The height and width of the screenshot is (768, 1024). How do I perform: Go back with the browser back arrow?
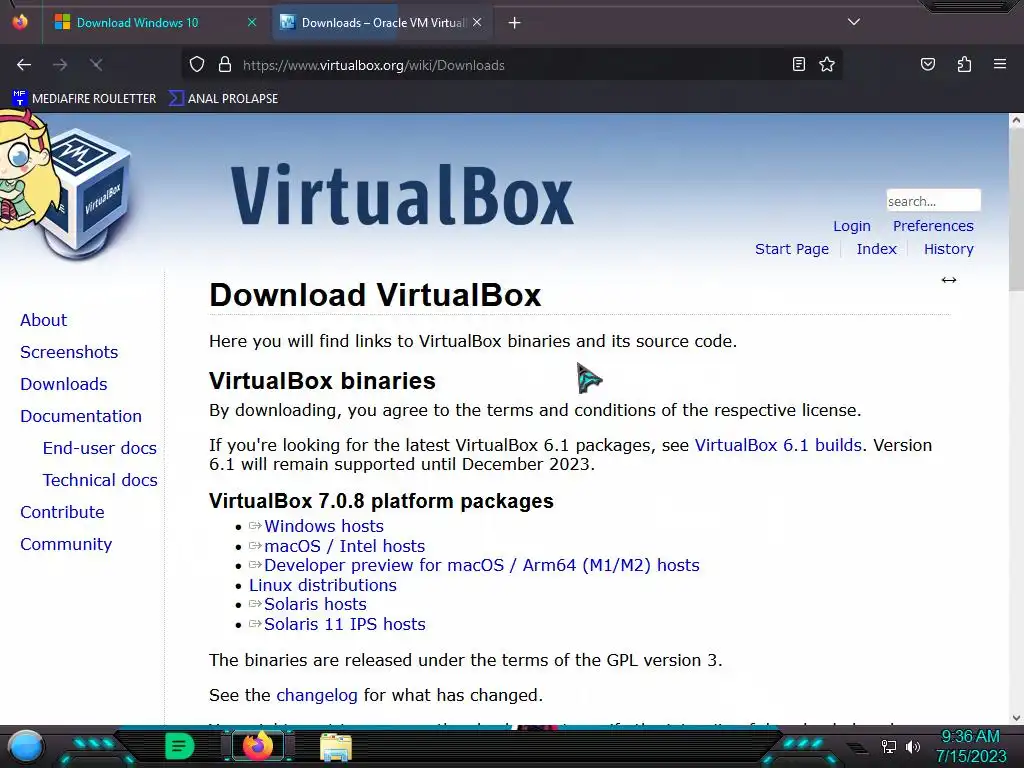click(24, 65)
